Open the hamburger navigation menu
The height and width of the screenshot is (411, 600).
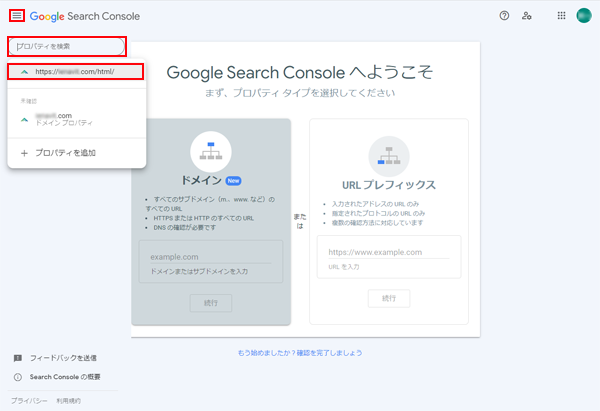17,16
